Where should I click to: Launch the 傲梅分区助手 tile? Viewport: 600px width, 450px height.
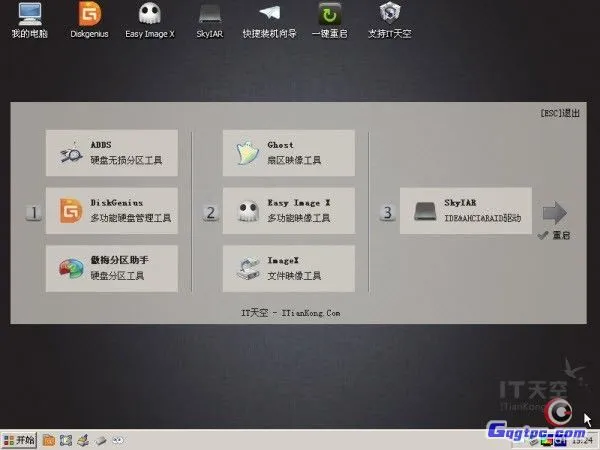[x=112, y=268]
